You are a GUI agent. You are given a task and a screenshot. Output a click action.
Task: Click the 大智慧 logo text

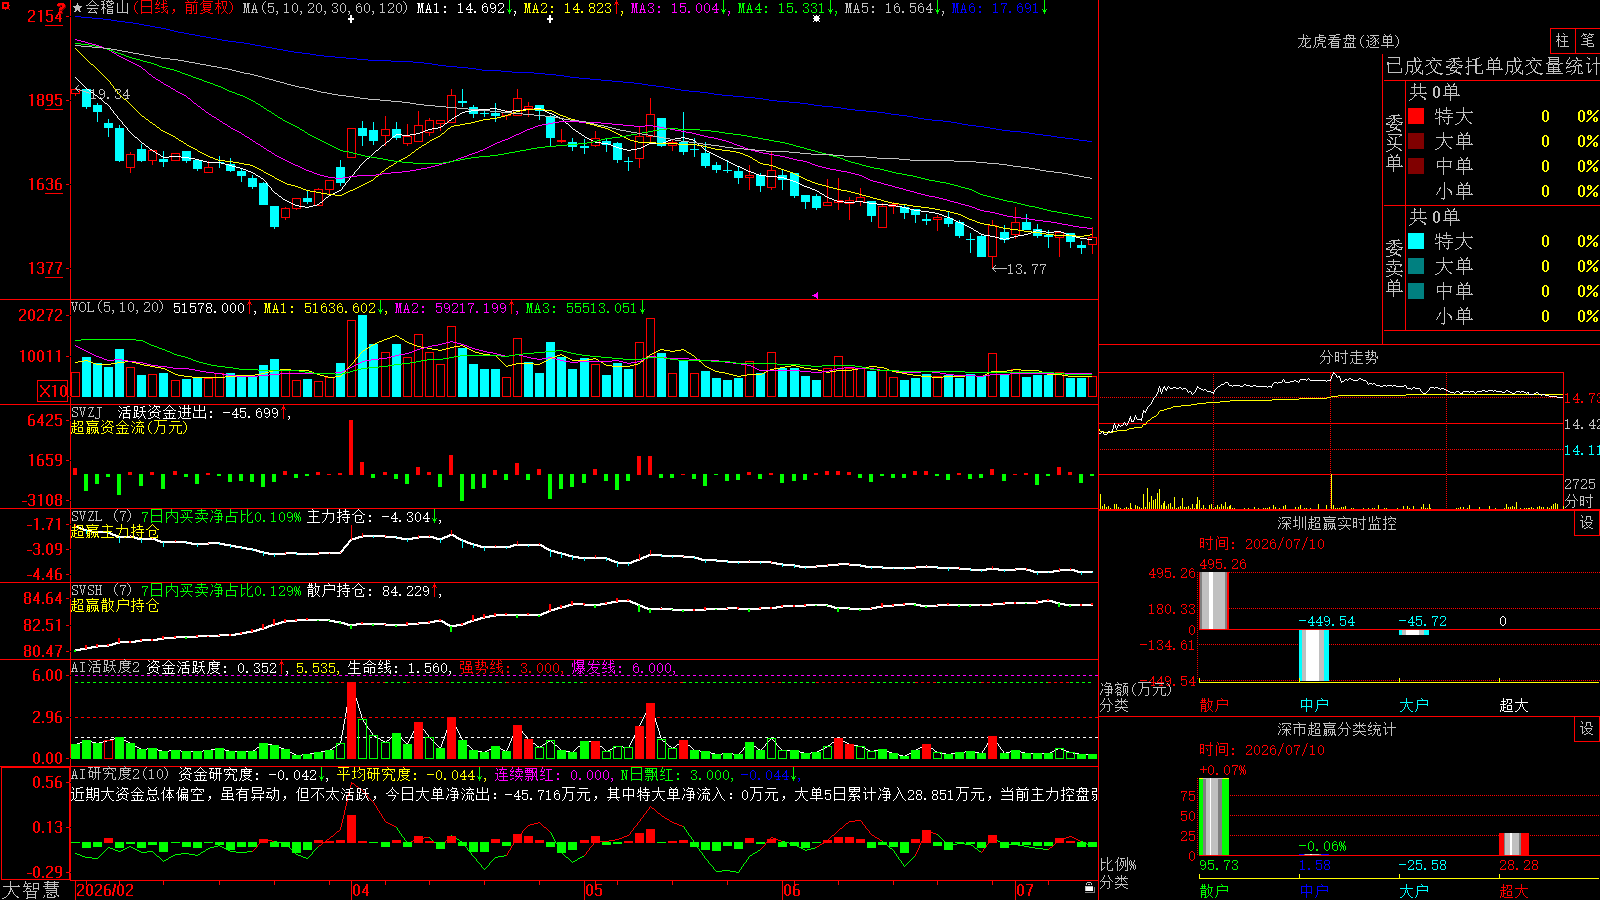(32, 890)
